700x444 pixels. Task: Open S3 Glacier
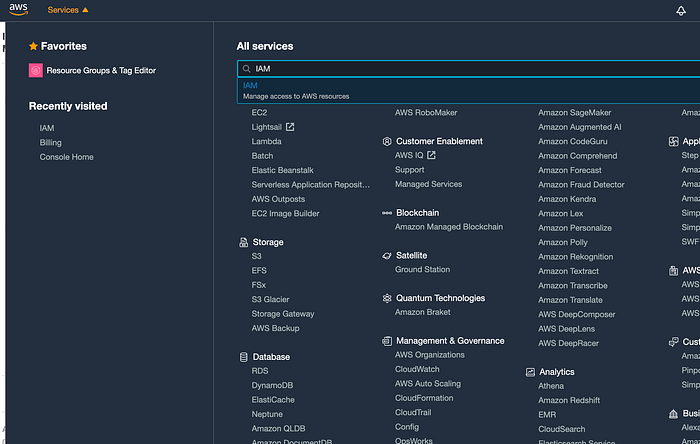(270, 299)
